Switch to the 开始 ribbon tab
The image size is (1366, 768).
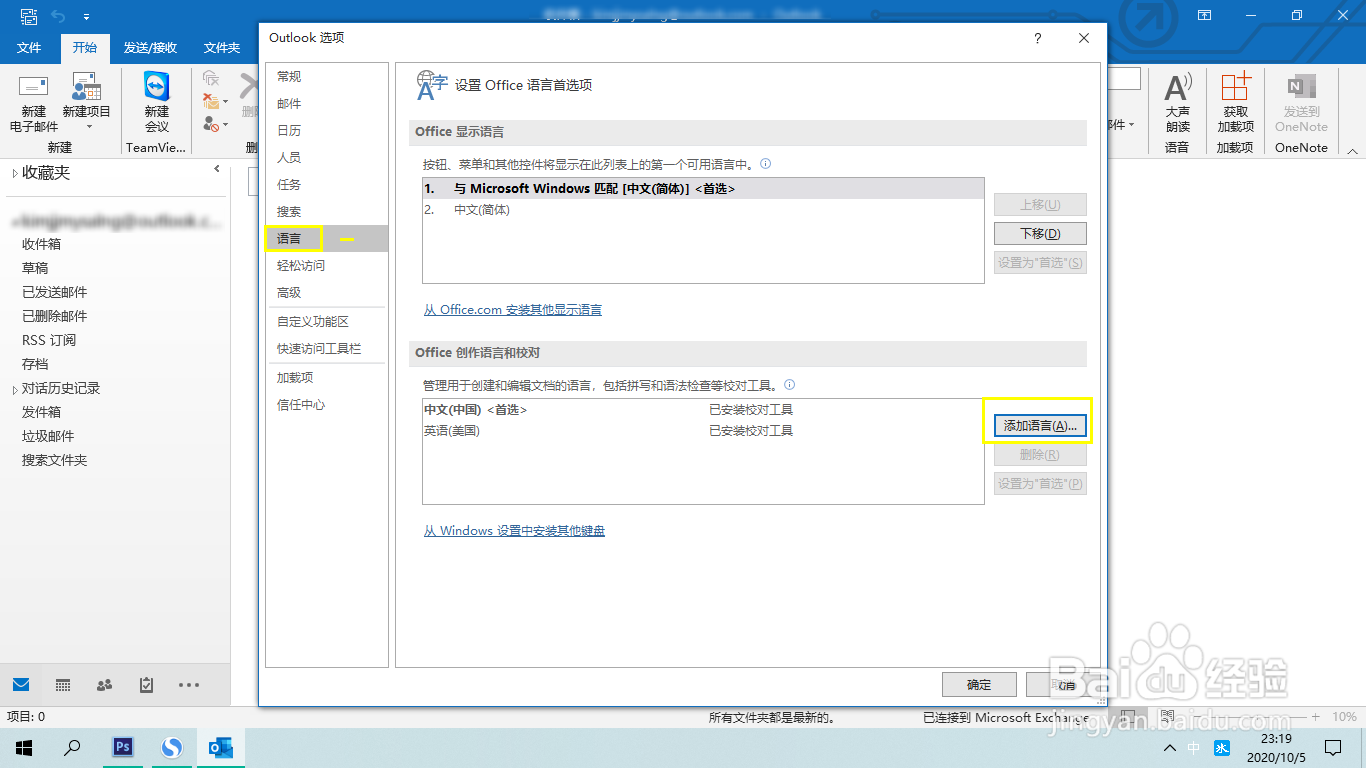pos(85,48)
